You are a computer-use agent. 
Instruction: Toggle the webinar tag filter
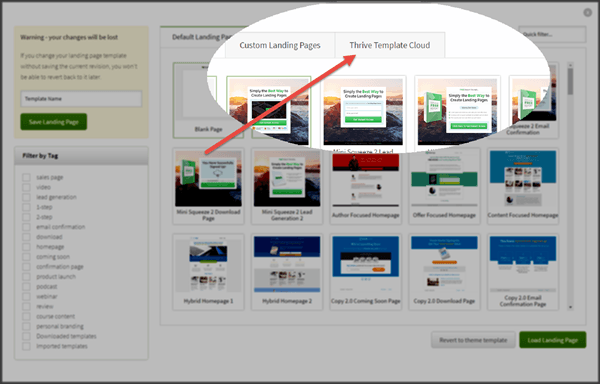[x=26, y=297]
